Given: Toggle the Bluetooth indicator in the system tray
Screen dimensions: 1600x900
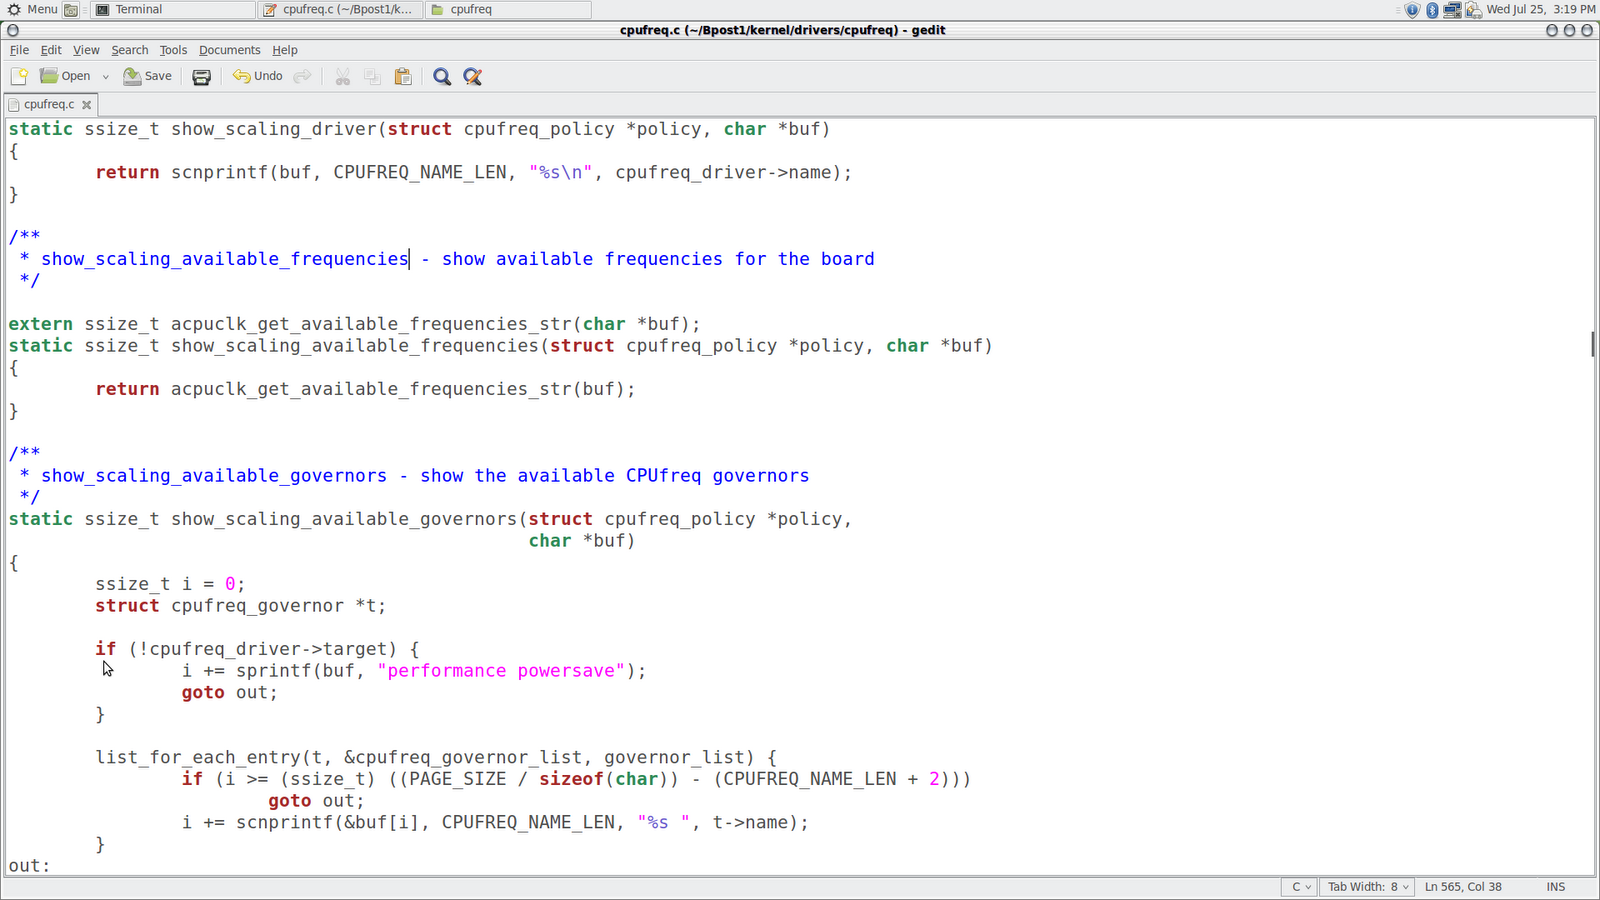Looking at the screenshot, I should pos(1432,9).
